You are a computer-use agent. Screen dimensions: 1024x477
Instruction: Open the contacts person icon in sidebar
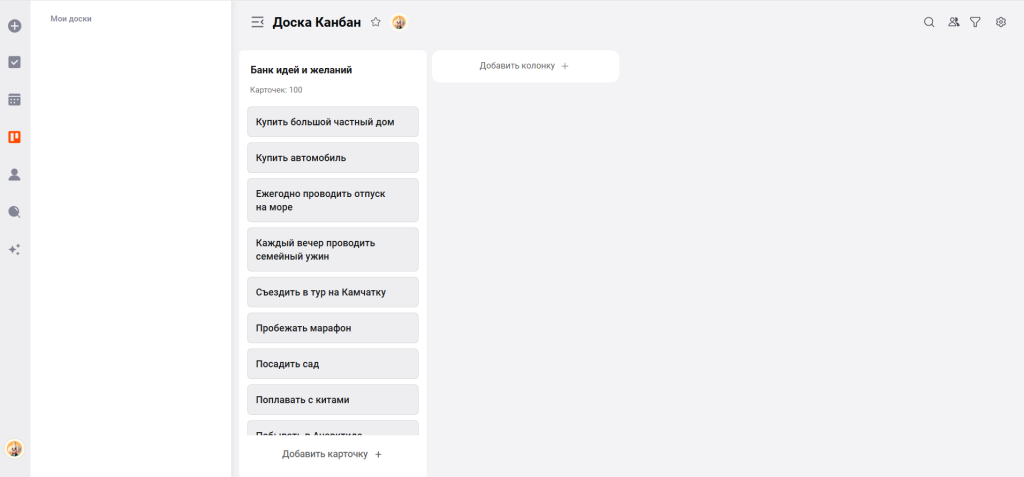15,175
